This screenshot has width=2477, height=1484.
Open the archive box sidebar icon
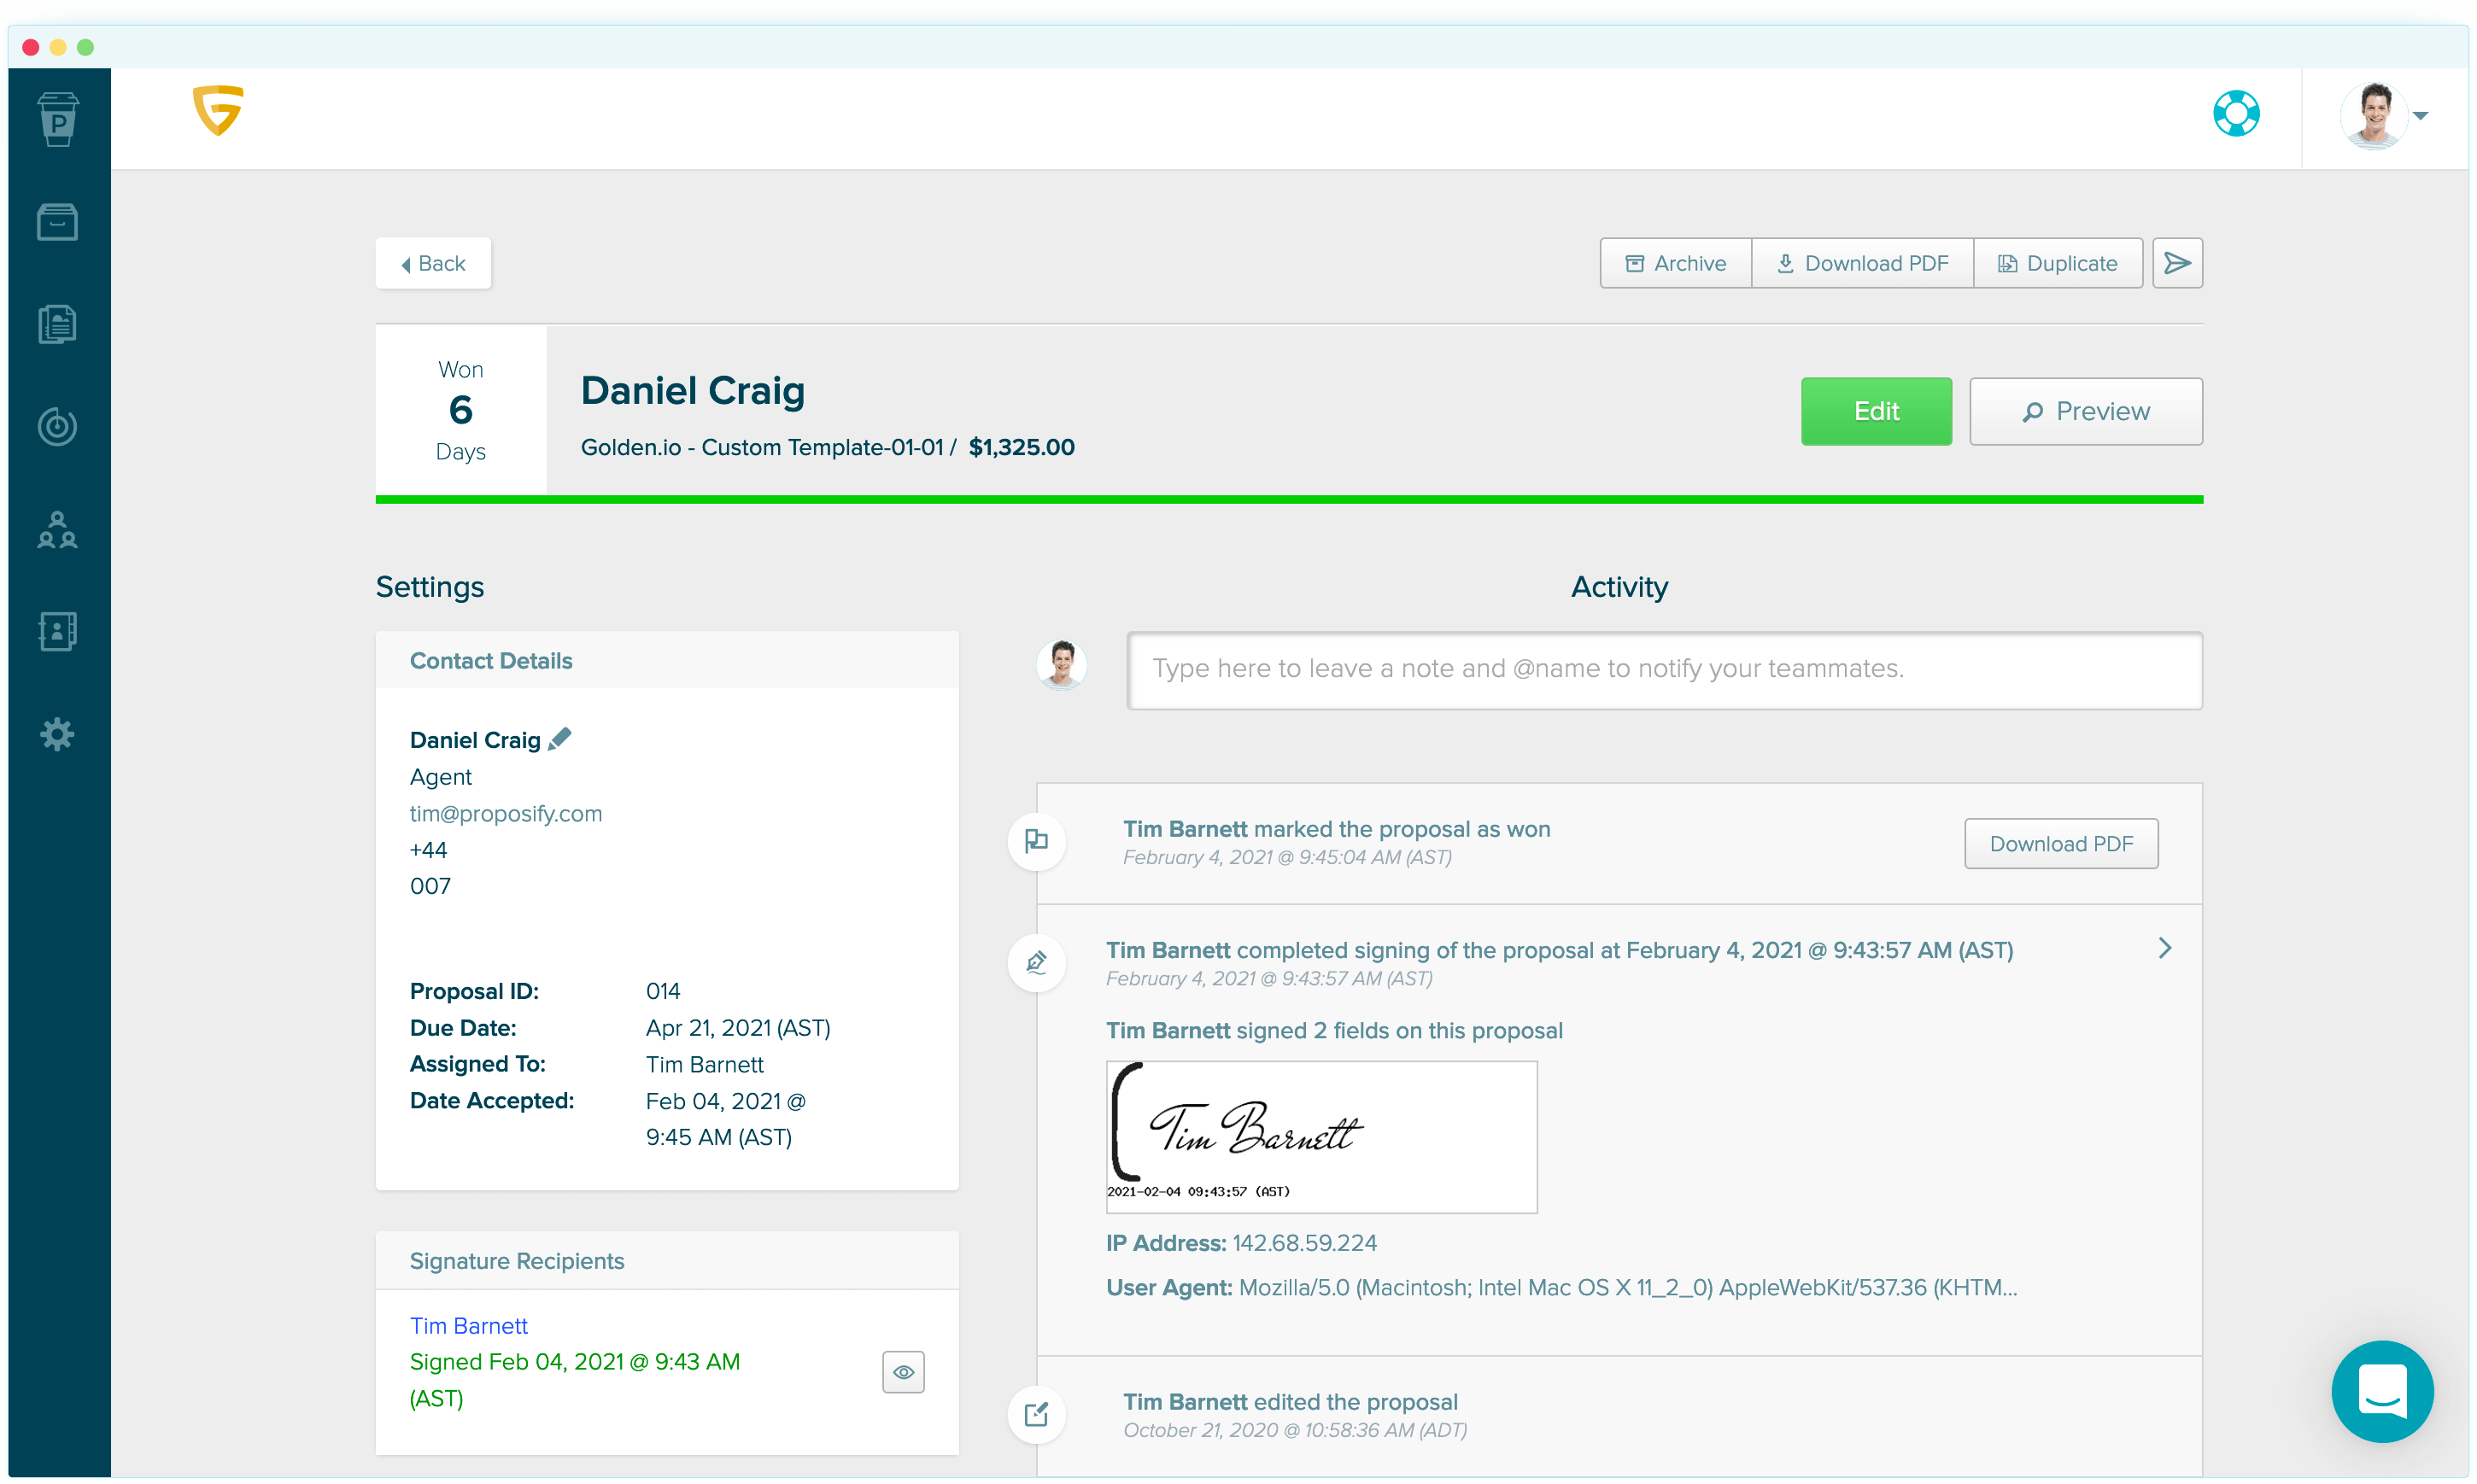58,222
